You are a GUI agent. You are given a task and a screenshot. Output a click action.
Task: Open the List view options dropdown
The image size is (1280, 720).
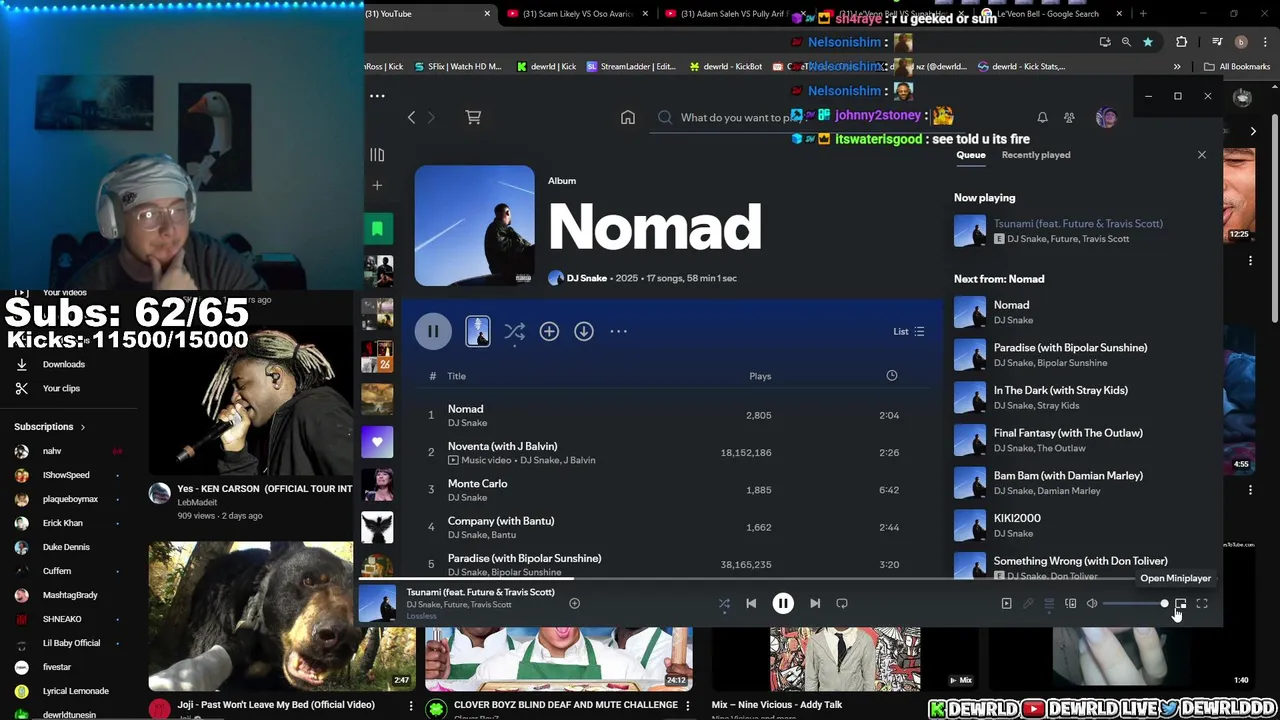click(908, 332)
